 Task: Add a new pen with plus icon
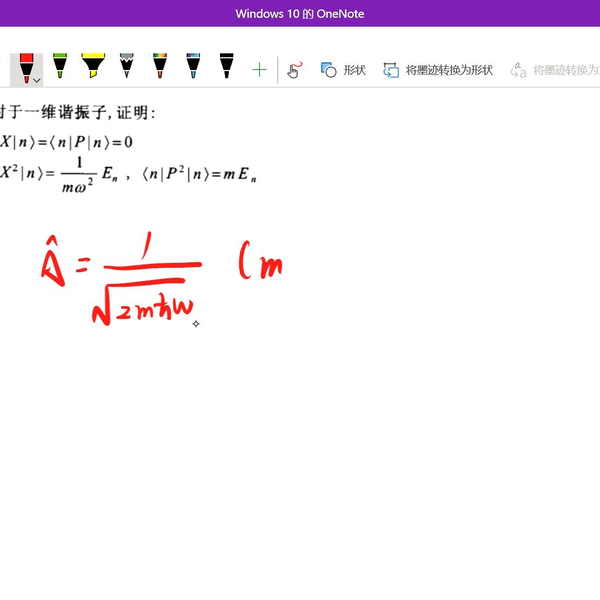pyautogui.click(x=259, y=70)
